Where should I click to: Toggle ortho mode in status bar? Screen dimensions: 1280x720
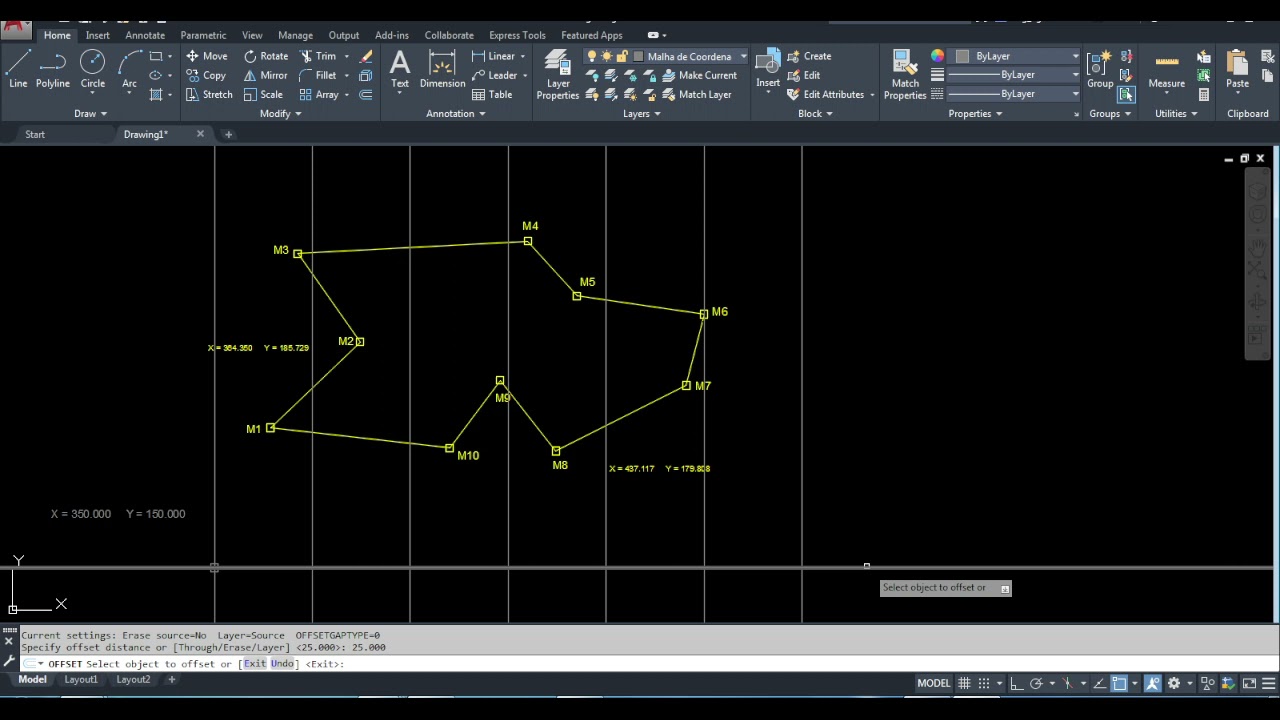pyautogui.click(x=1016, y=683)
